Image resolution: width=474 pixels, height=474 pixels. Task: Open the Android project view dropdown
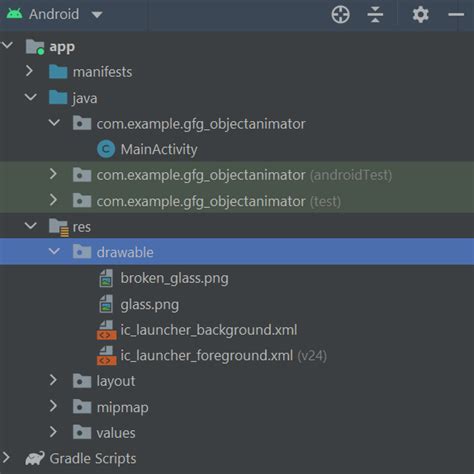[x=97, y=15]
